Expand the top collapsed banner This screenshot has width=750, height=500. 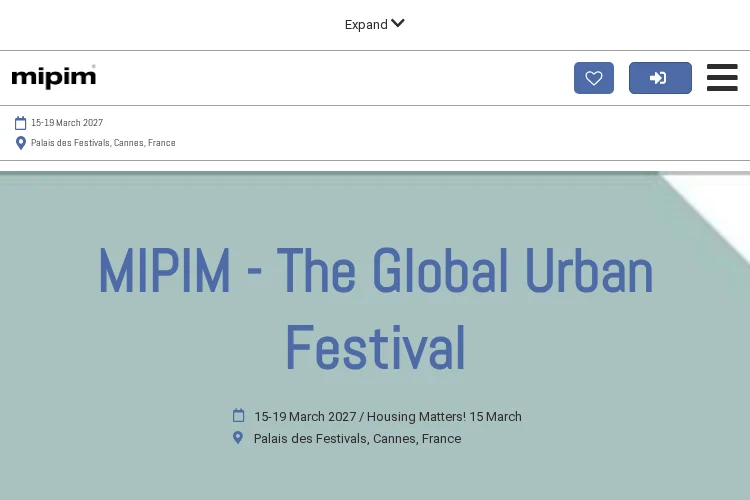[375, 24]
